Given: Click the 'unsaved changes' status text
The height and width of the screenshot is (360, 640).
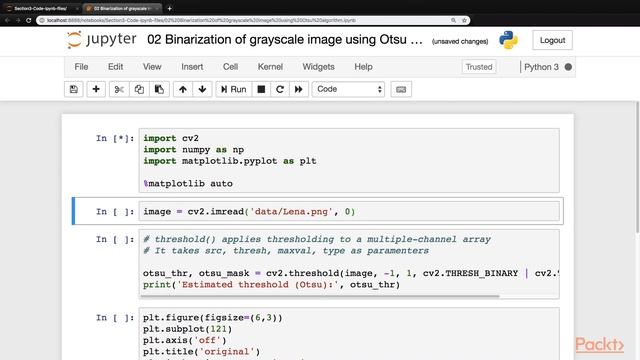Looking at the screenshot, I should point(460,41).
